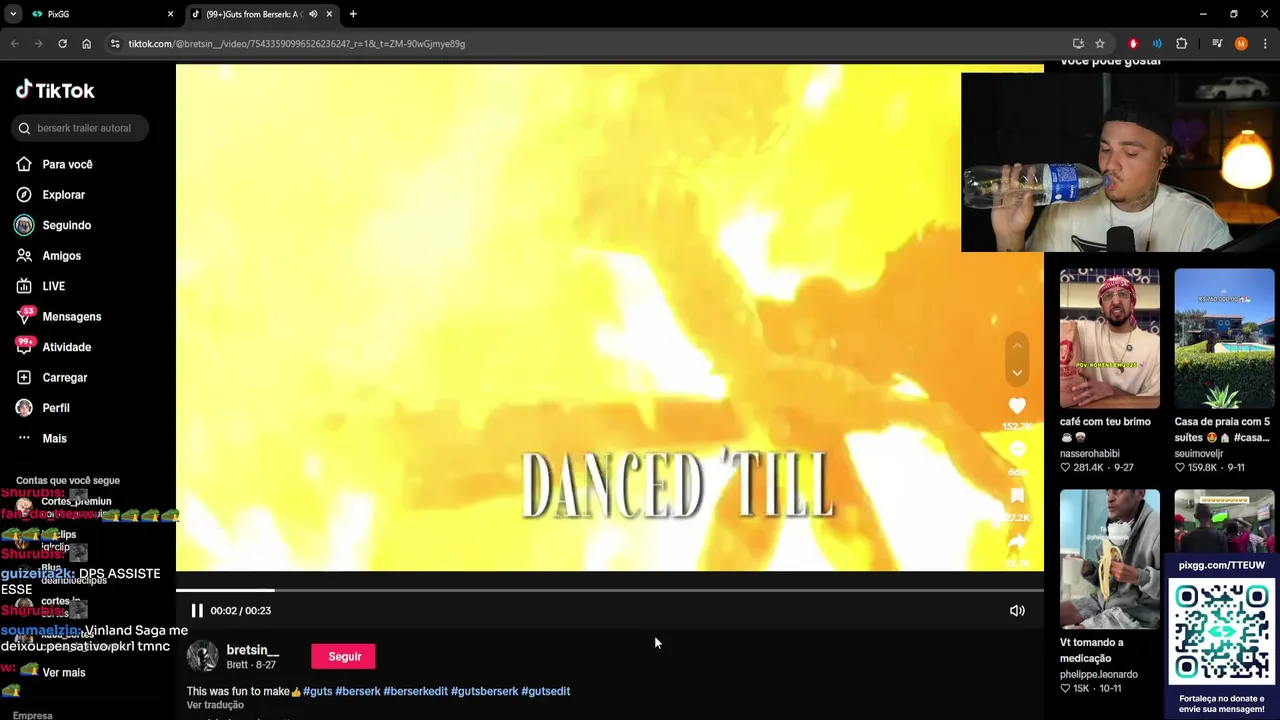Go to next video arrow
The image size is (1280, 720).
[x=1017, y=373]
